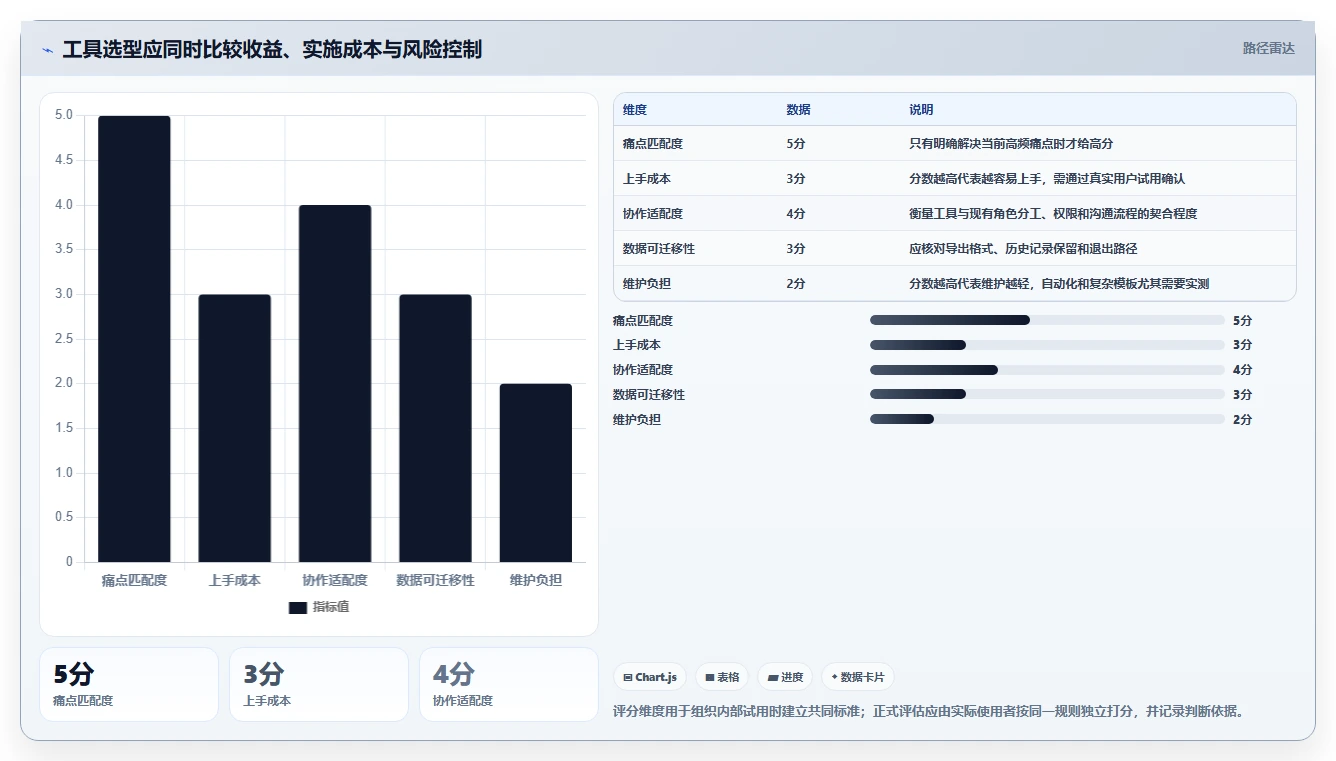This screenshot has height=761, width=1336.
Task: Click the description starting 分数越高代表越容易上手
Action: pos(1047,179)
